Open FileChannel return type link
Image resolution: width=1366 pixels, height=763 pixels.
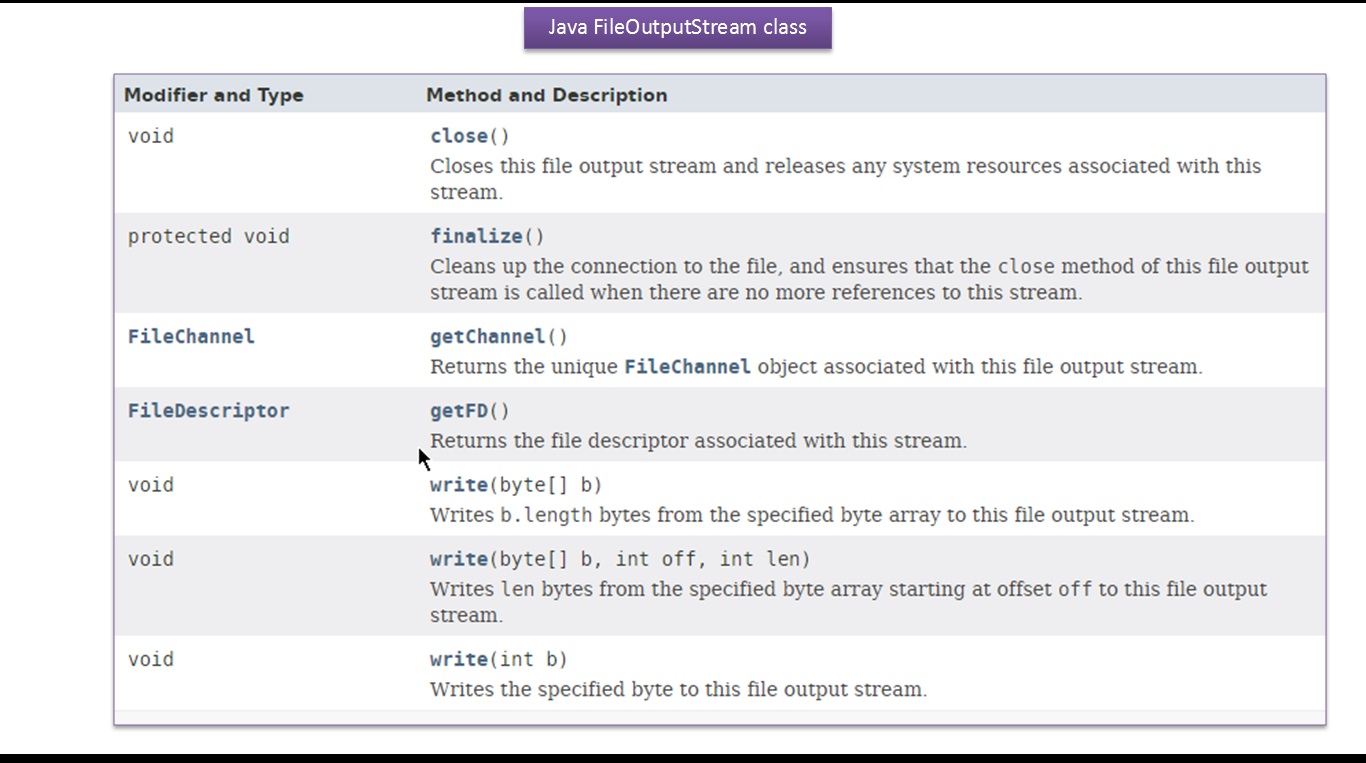pyautogui.click(x=191, y=336)
